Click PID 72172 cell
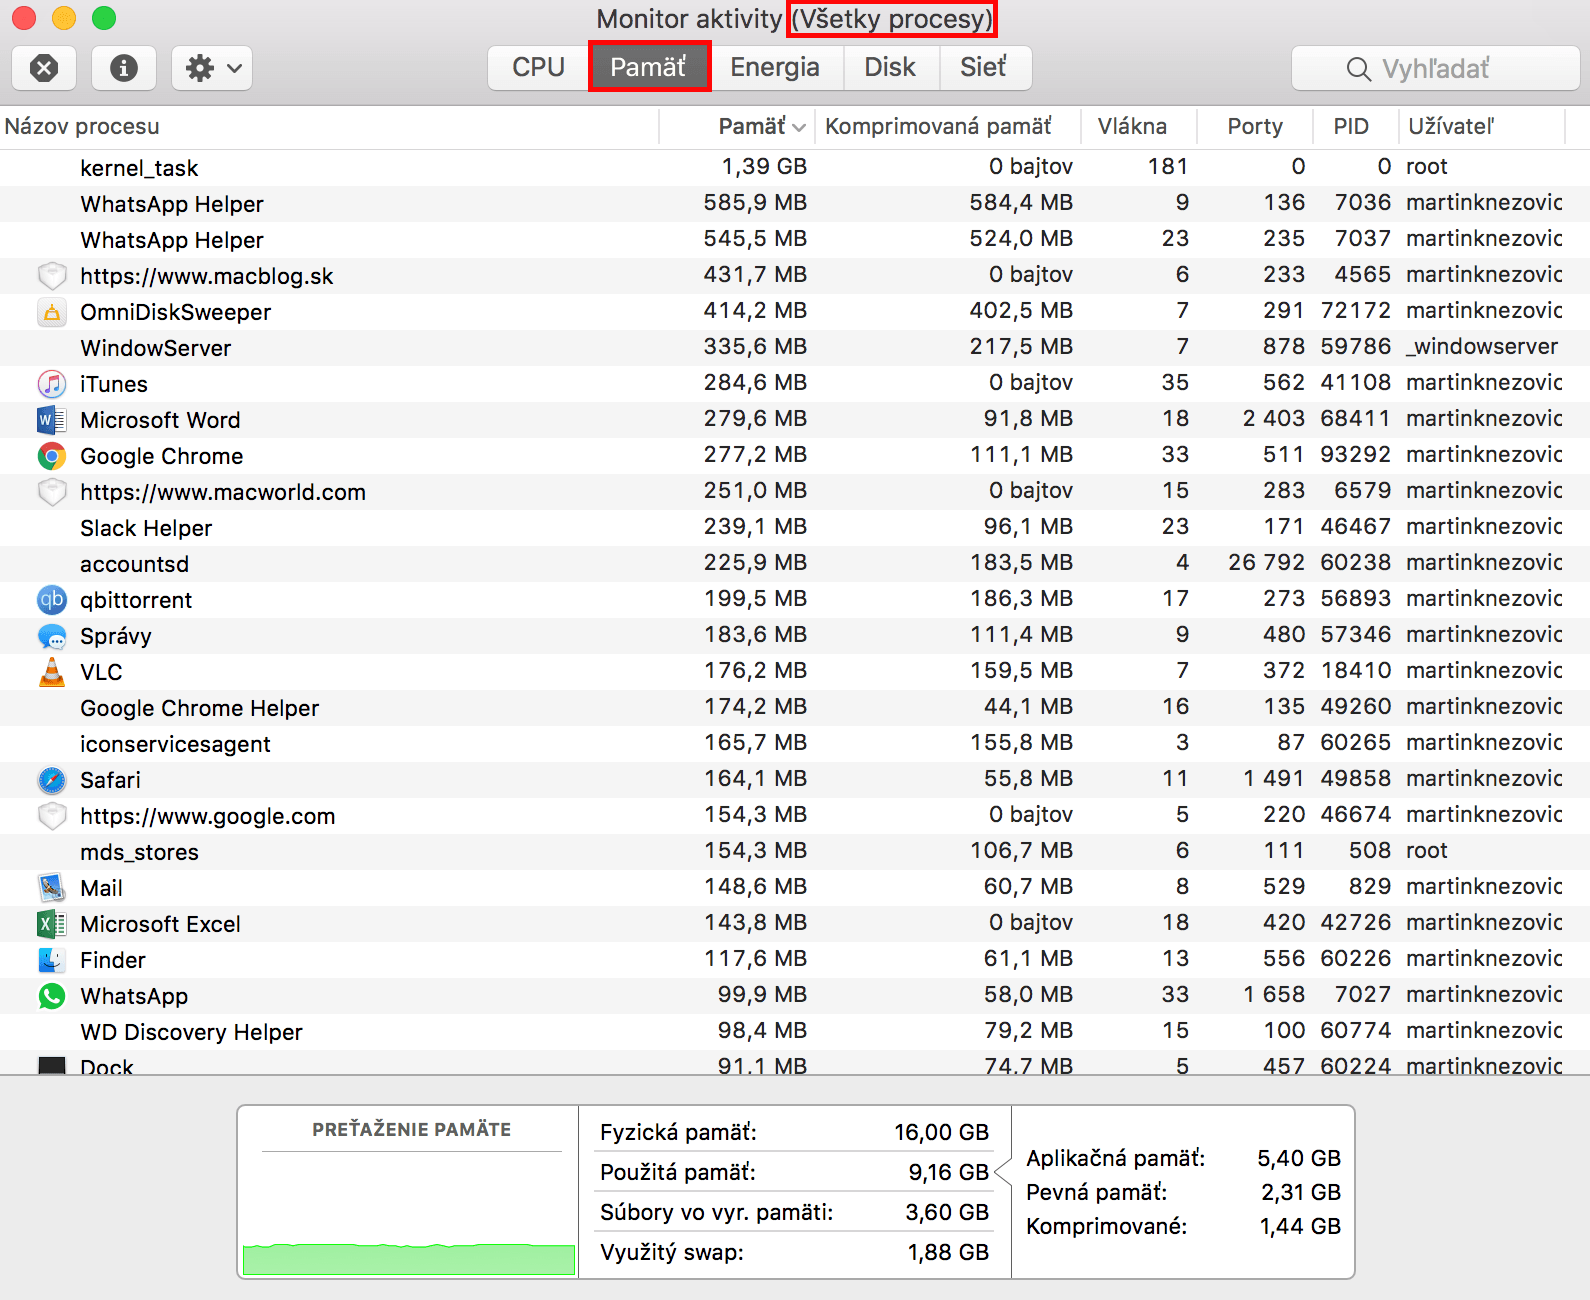The image size is (1590, 1300). coord(1356,311)
